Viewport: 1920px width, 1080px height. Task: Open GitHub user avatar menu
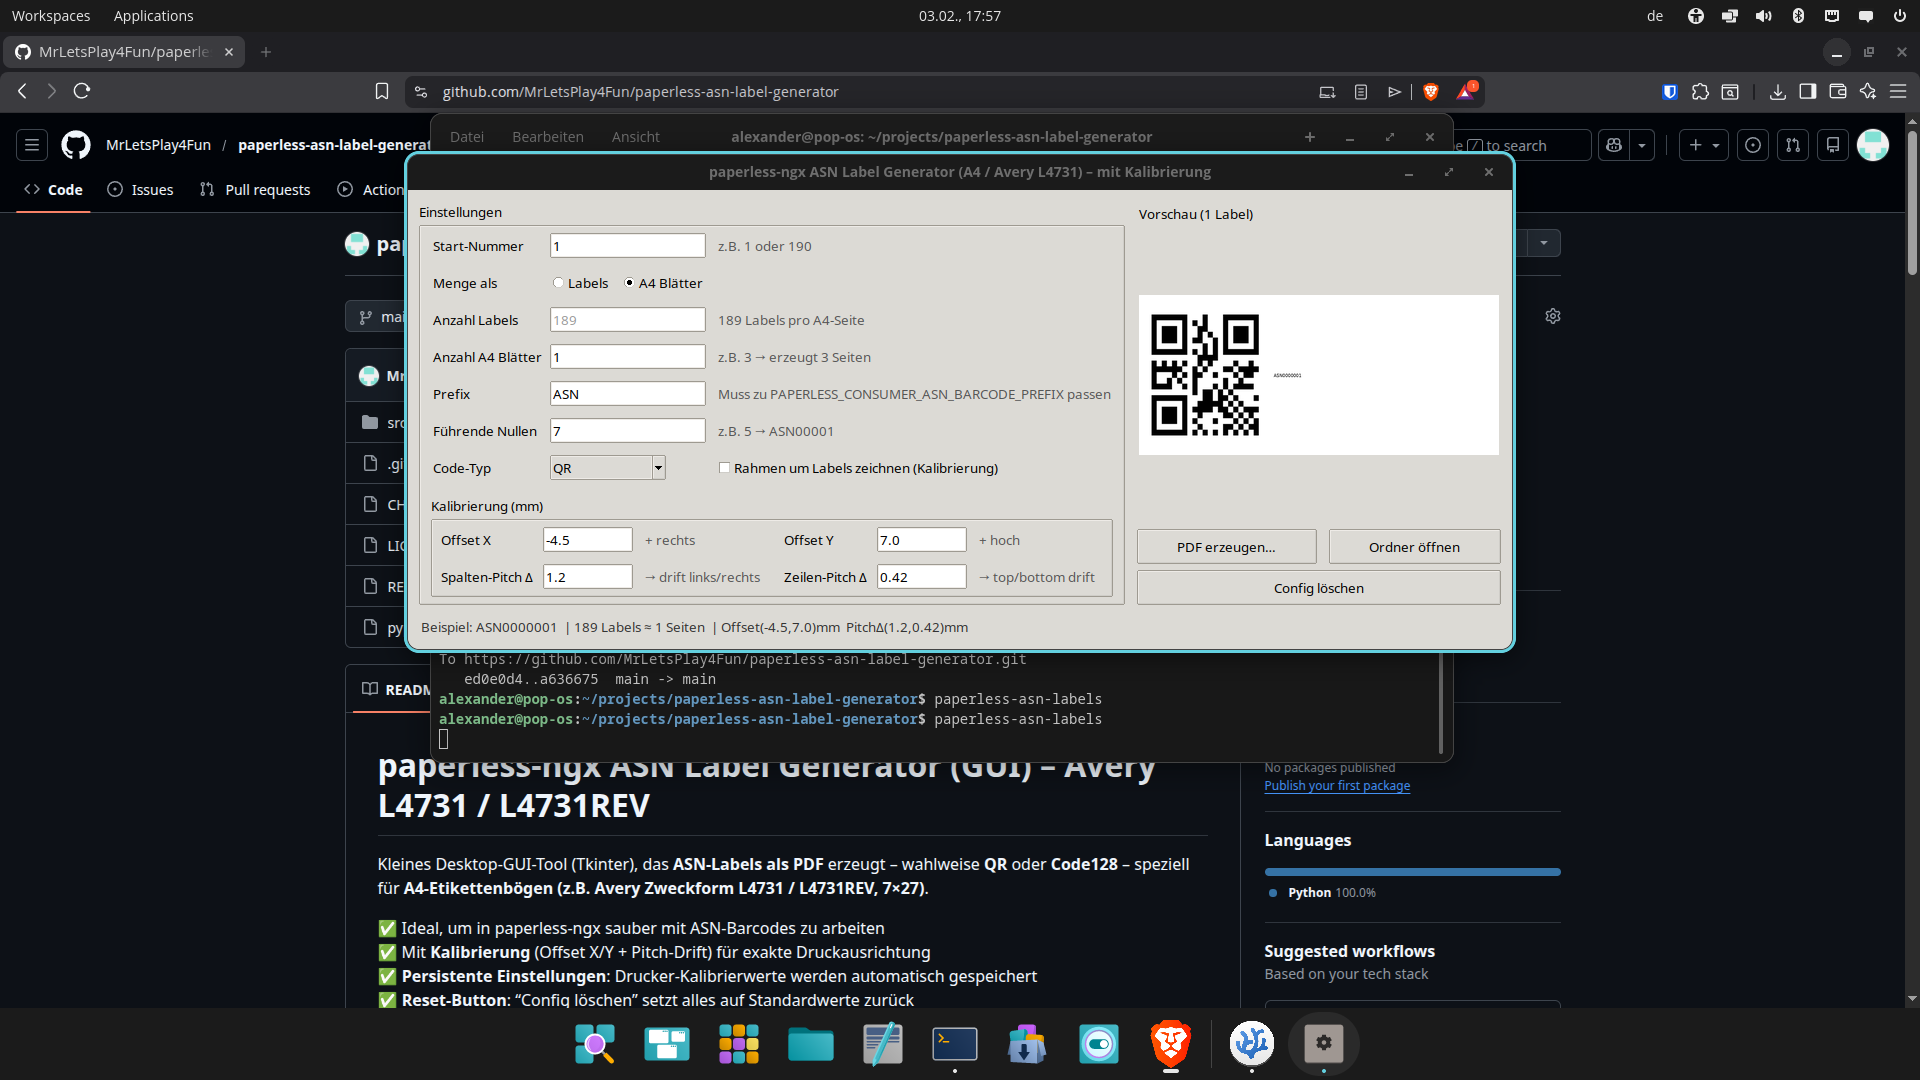pyautogui.click(x=1873, y=145)
